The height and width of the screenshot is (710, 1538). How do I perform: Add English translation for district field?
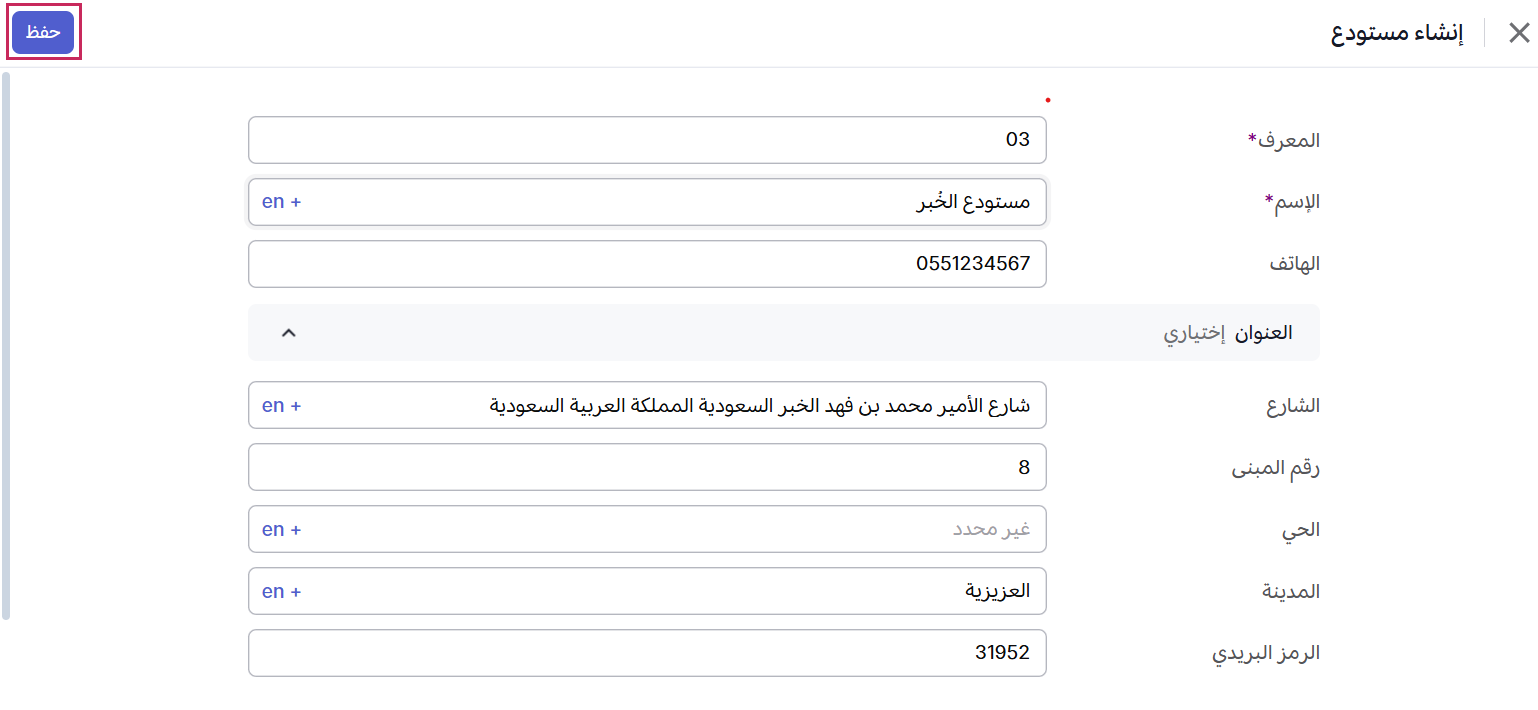pyautogui.click(x=281, y=530)
